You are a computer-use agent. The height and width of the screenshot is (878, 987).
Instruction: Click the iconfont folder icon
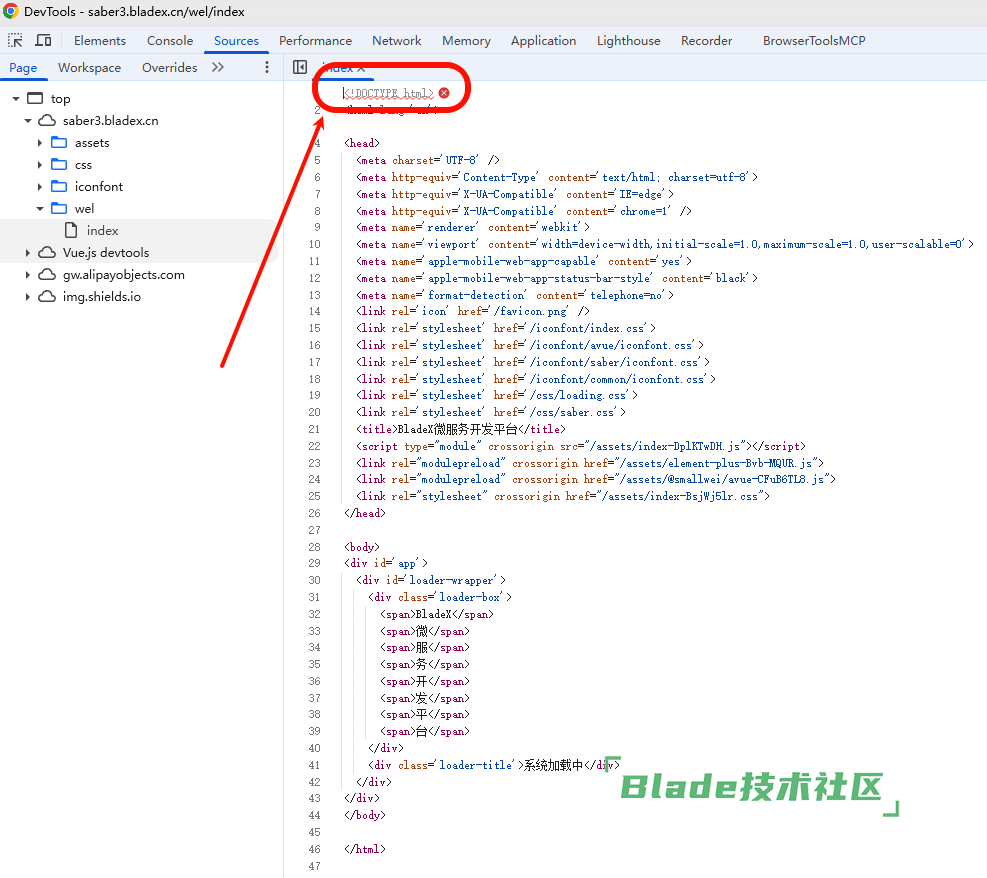coord(59,187)
